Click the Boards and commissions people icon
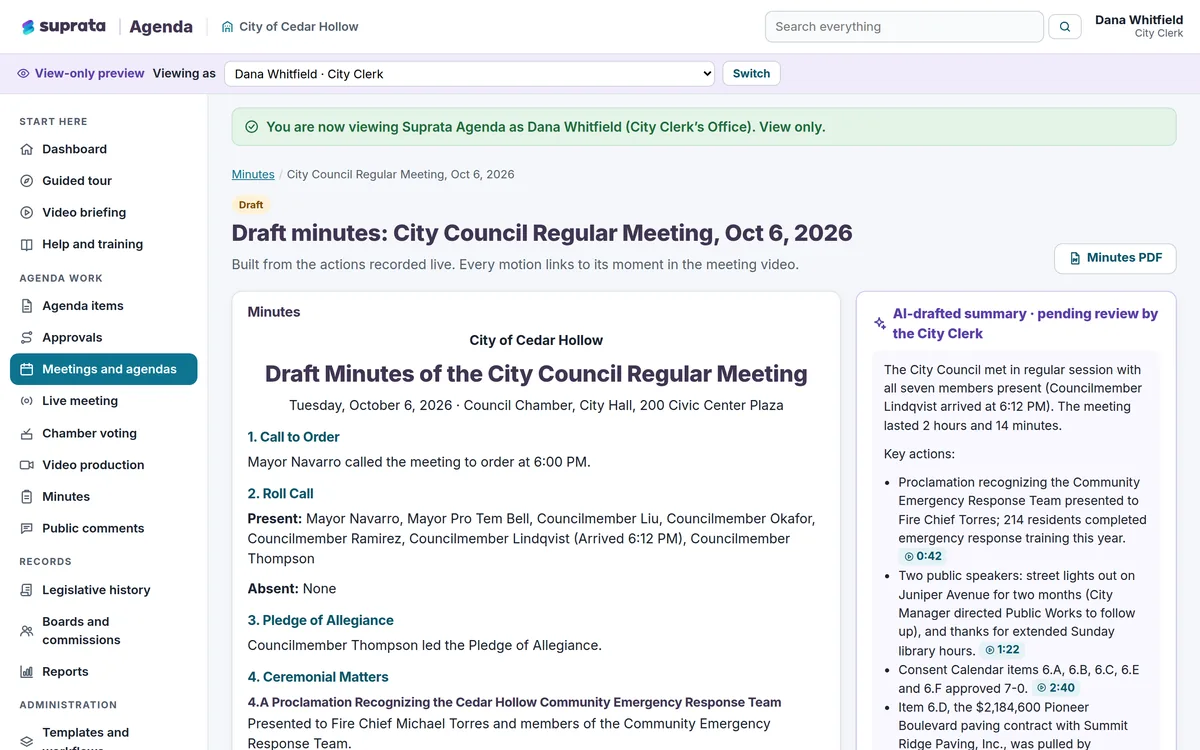This screenshot has height=750, width=1200. pos(27,631)
